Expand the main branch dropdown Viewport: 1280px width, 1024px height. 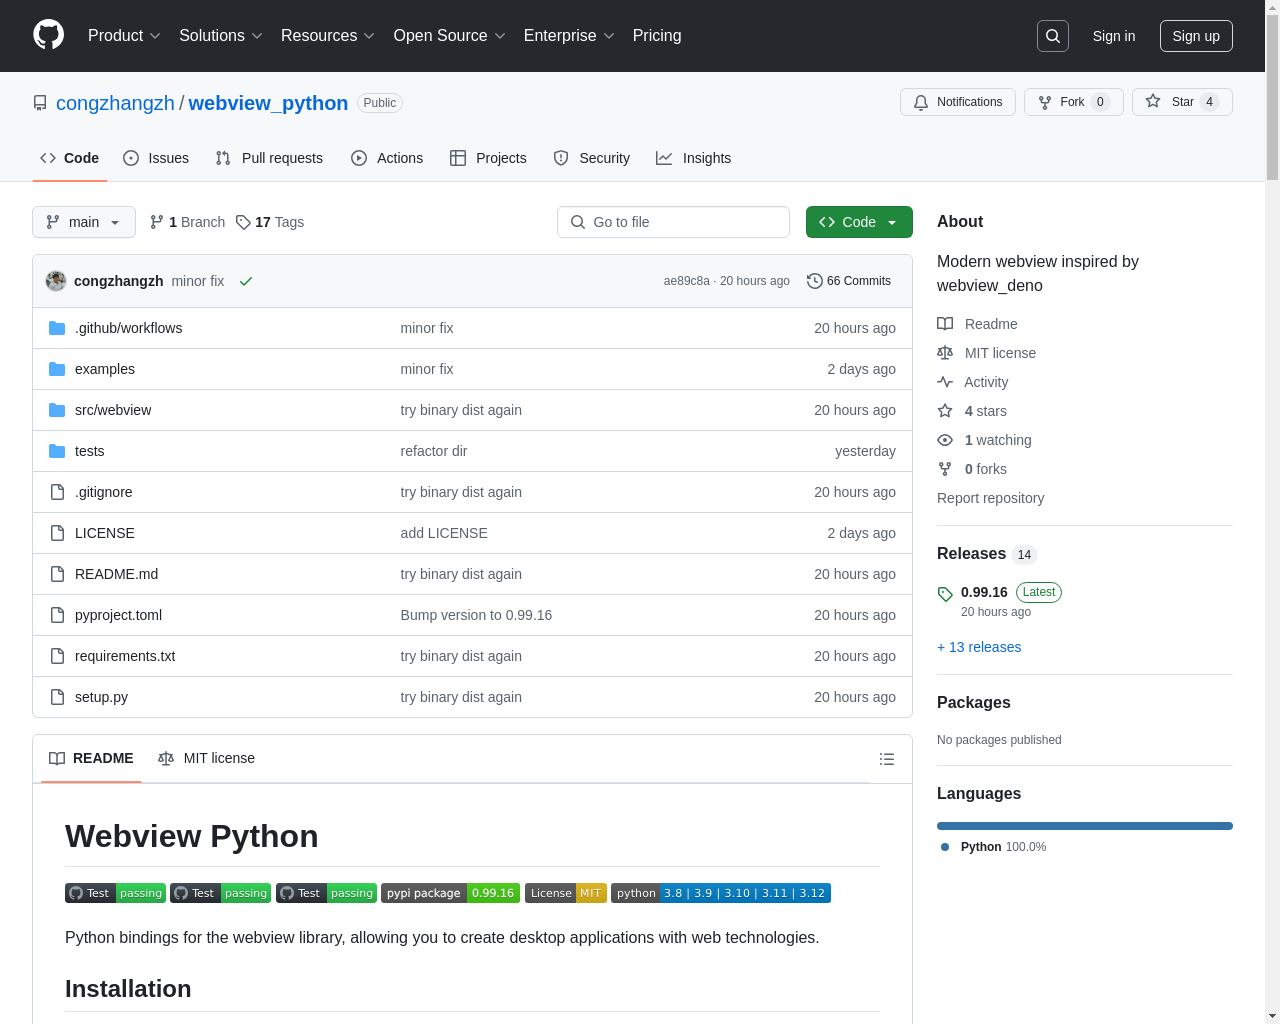(84, 222)
